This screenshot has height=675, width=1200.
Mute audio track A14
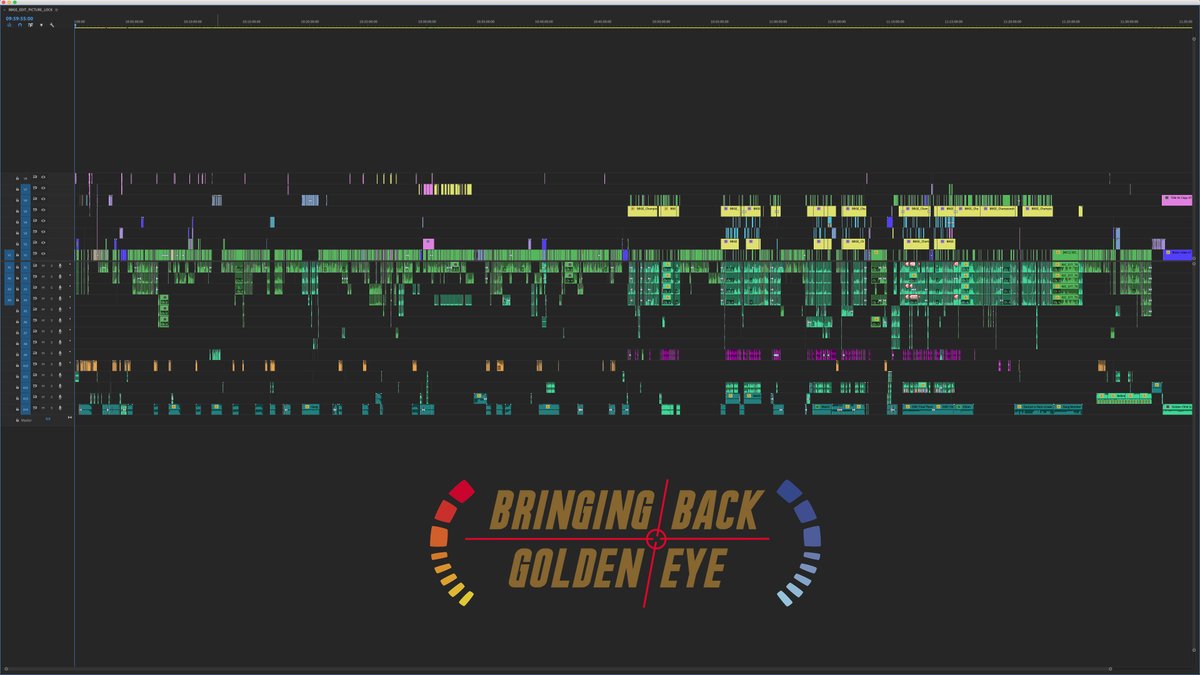coord(43,408)
